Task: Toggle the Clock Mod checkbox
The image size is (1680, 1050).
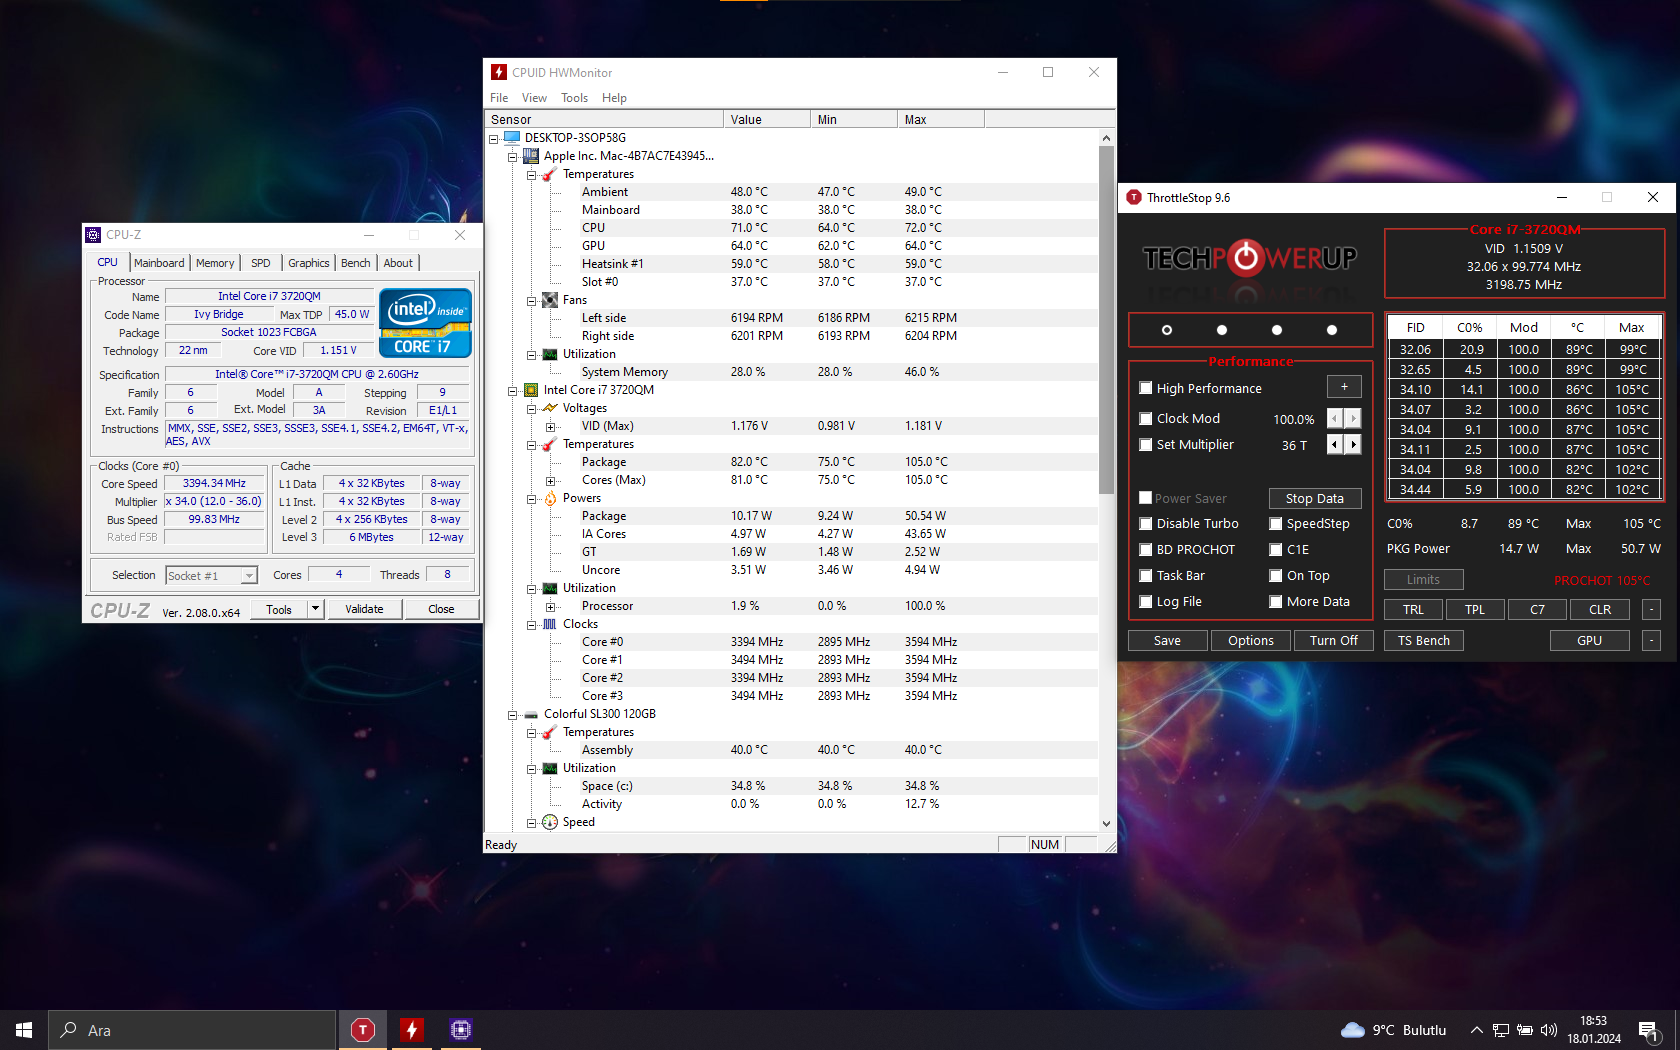Action: (x=1146, y=418)
